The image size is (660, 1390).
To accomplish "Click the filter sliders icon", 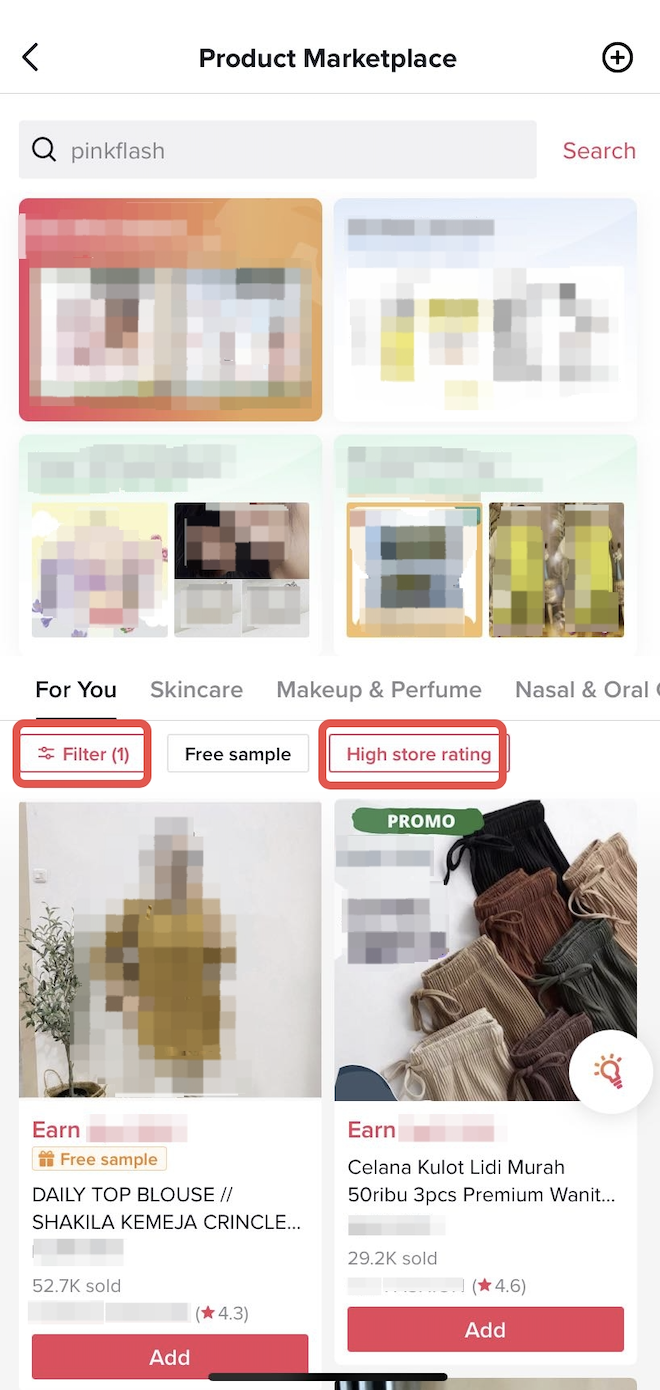I will pos(46,754).
